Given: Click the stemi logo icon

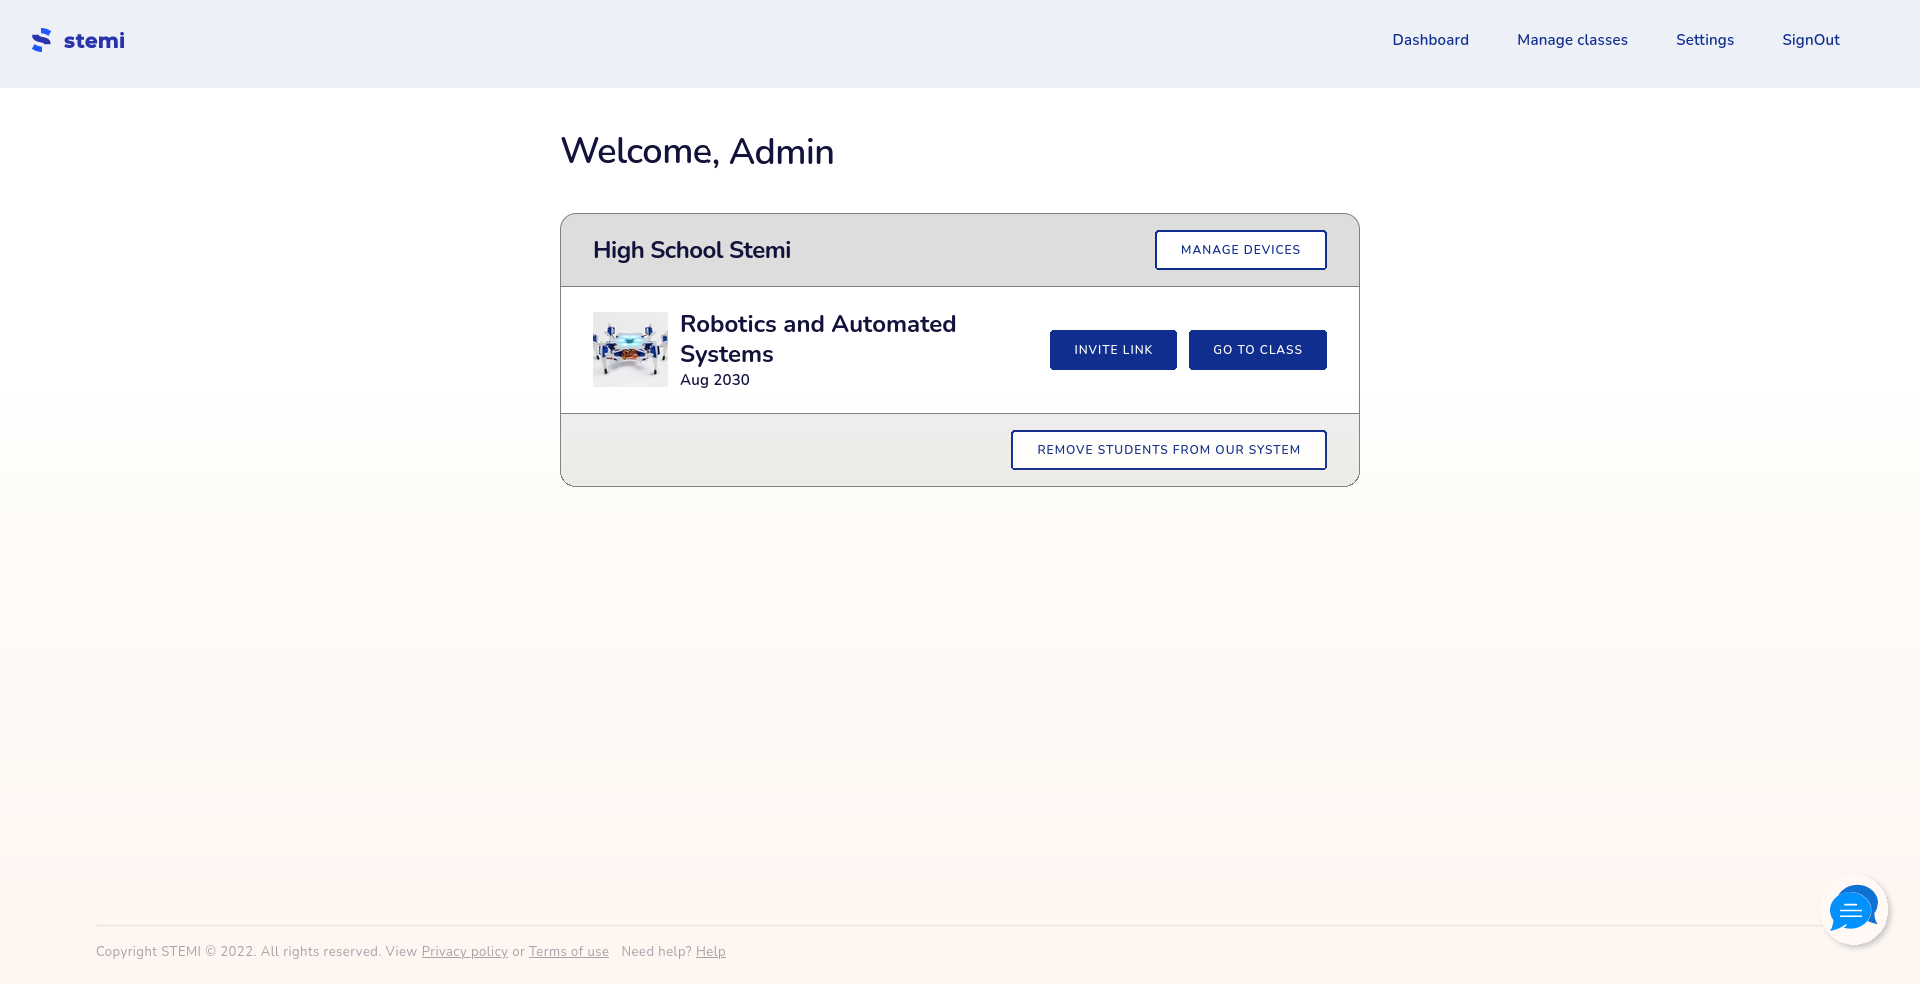Looking at the screenshot, I should click(41, 40).
